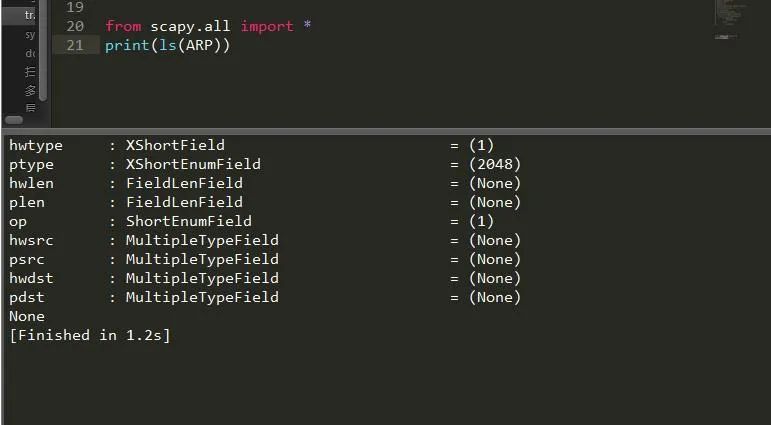Viewport: 771px width, 425px height.
Task: Click the sidebar vertical scrollbar thumb
Action: [x=44, y=49]
